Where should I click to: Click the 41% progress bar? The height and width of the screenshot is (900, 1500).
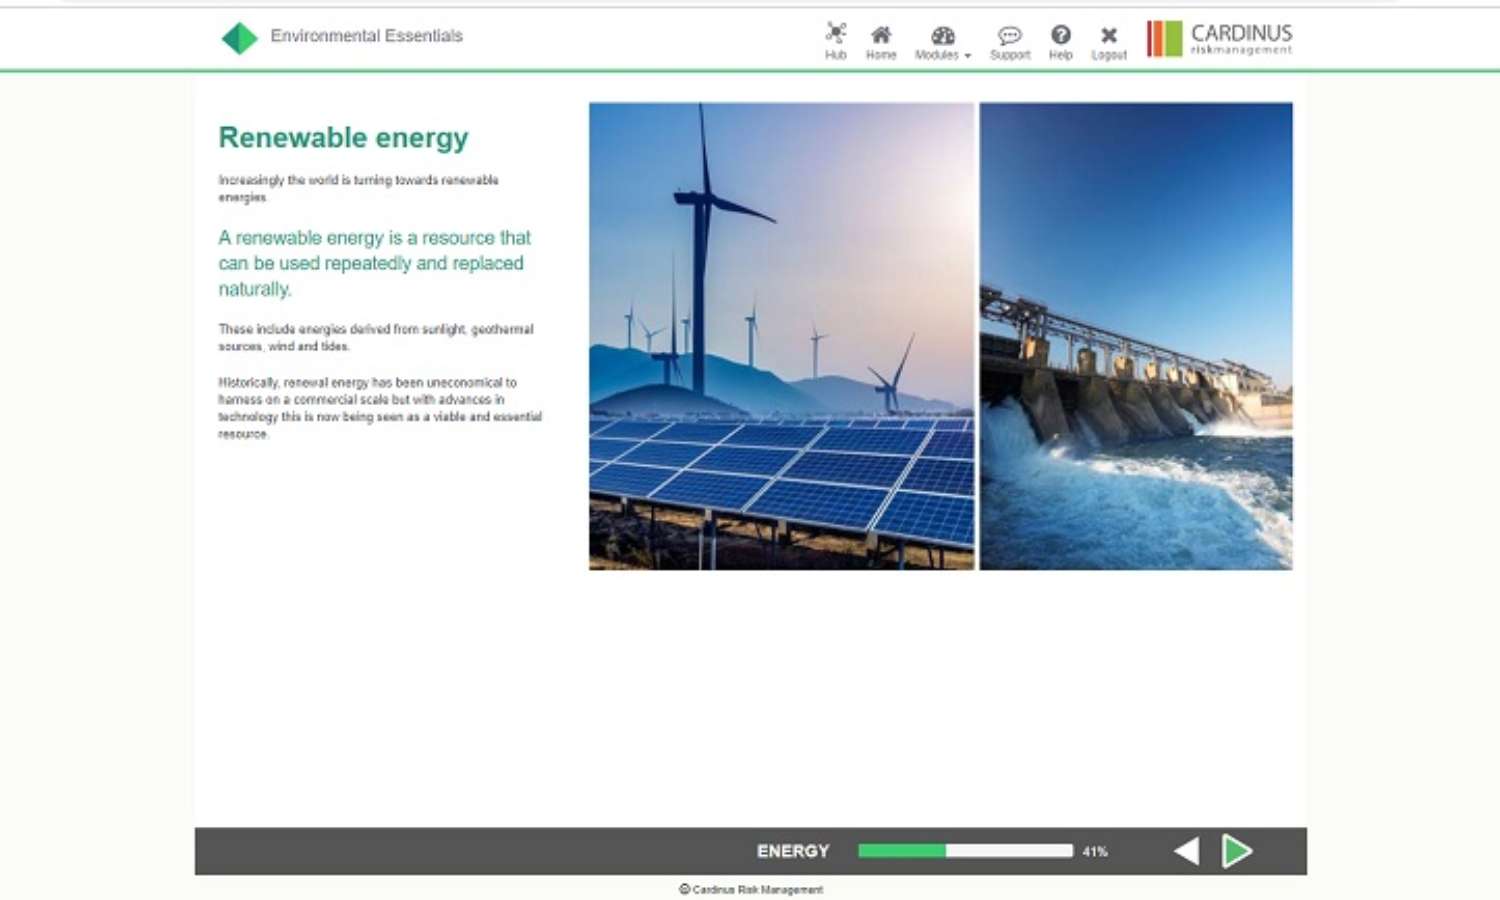pos(965,850)
